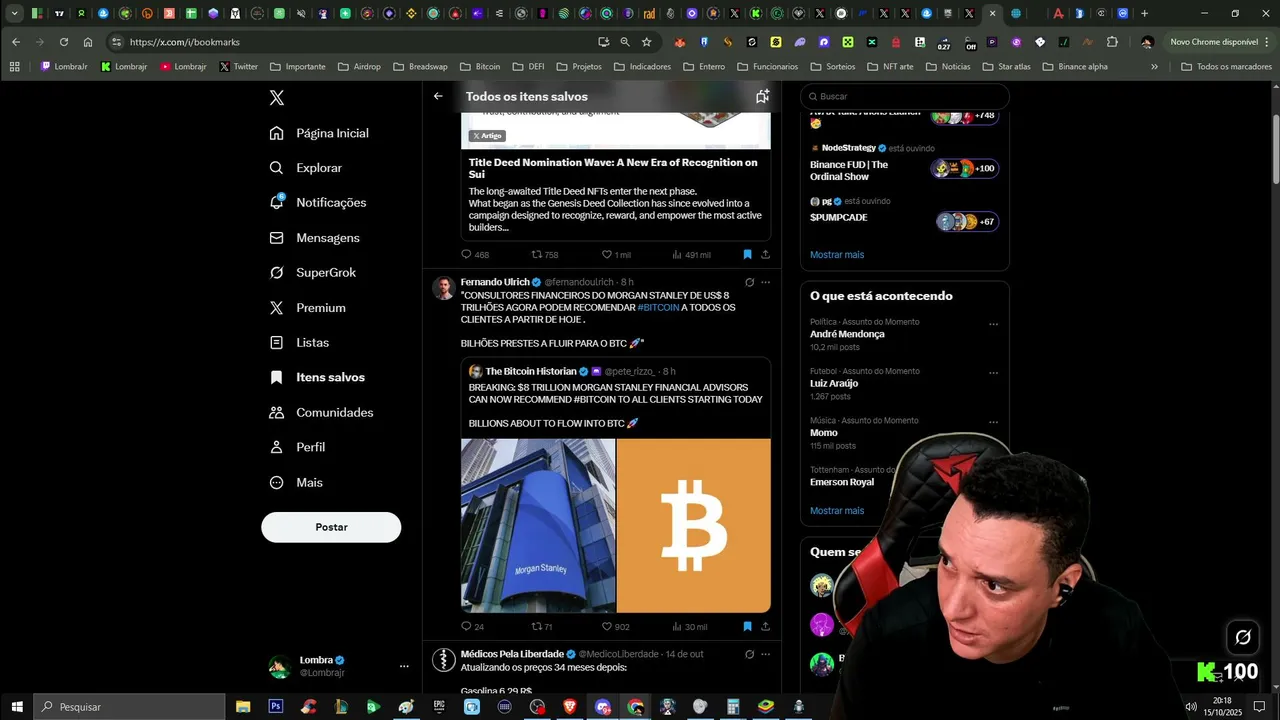Image resolution: width=1280 pixels, height=720 pixels.
Task: Remove bookmark on Fernando Ulrich post
Action: pyautogui.click(x=747, y=627)
